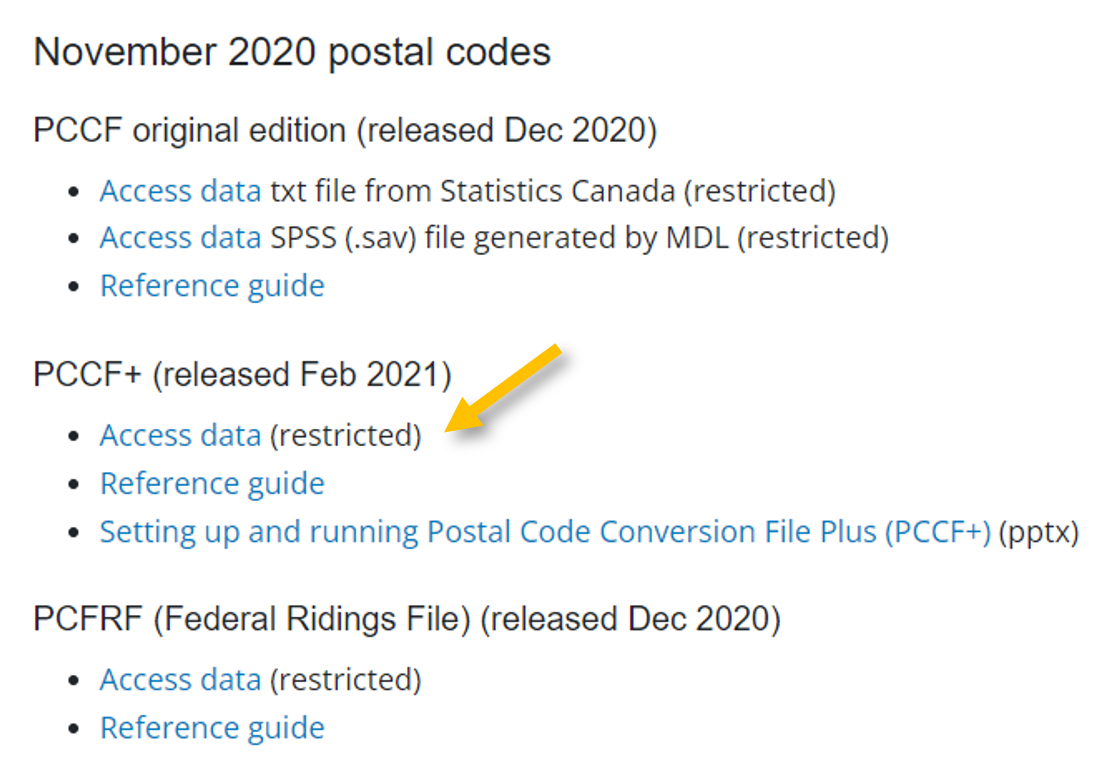The width and height of the screenshot is (1112, 782).
Task: Access the SPSS (.sav) file generated by MDL
Action: point(180,237)
